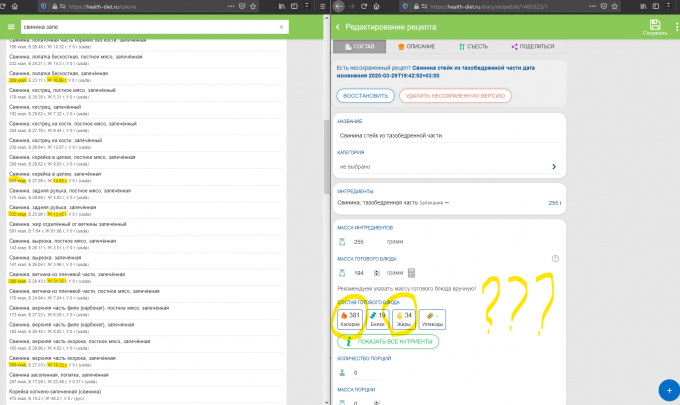This screenshot has width=680, height=405.
Task: Go back from recipe editing
Action: [338, 26]
